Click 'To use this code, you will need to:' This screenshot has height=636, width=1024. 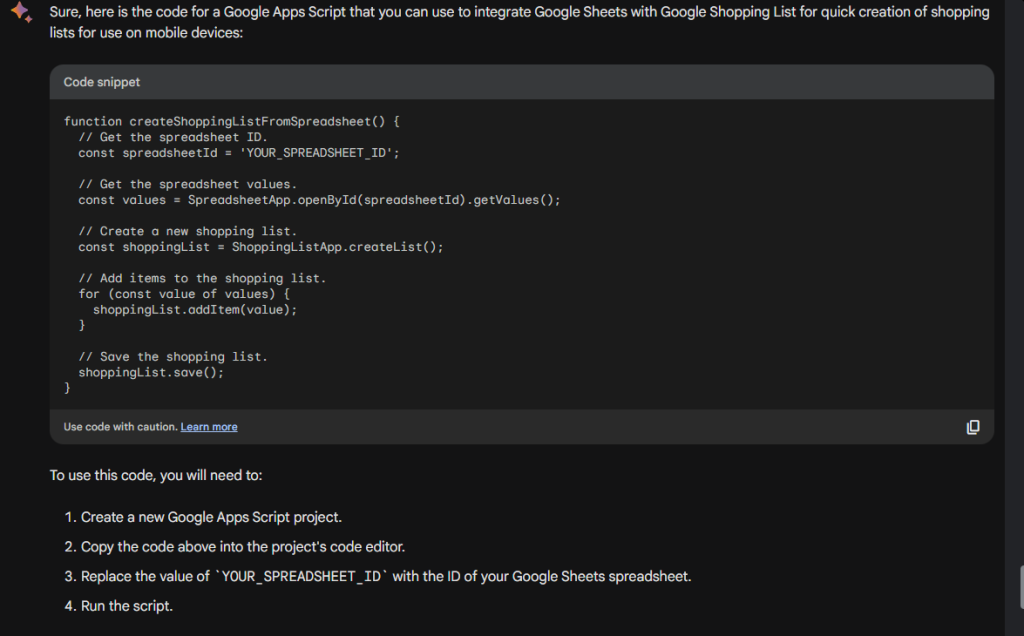pyautogui.click(x=156, y=475)
